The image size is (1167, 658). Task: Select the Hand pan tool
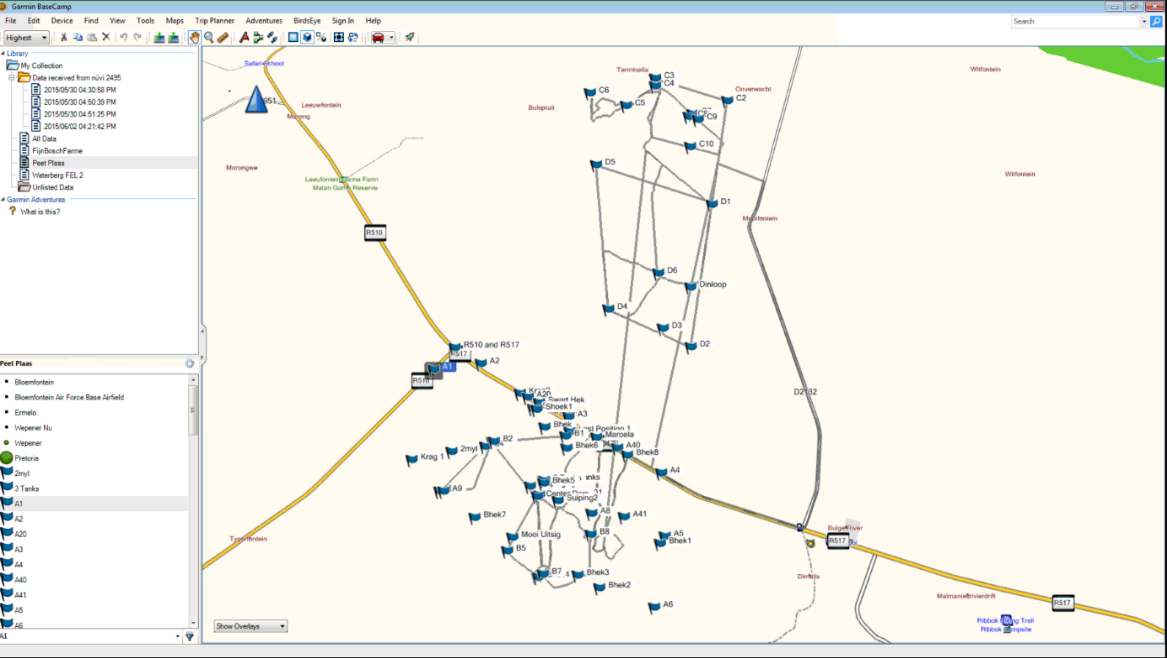click(x=194, y=37)
